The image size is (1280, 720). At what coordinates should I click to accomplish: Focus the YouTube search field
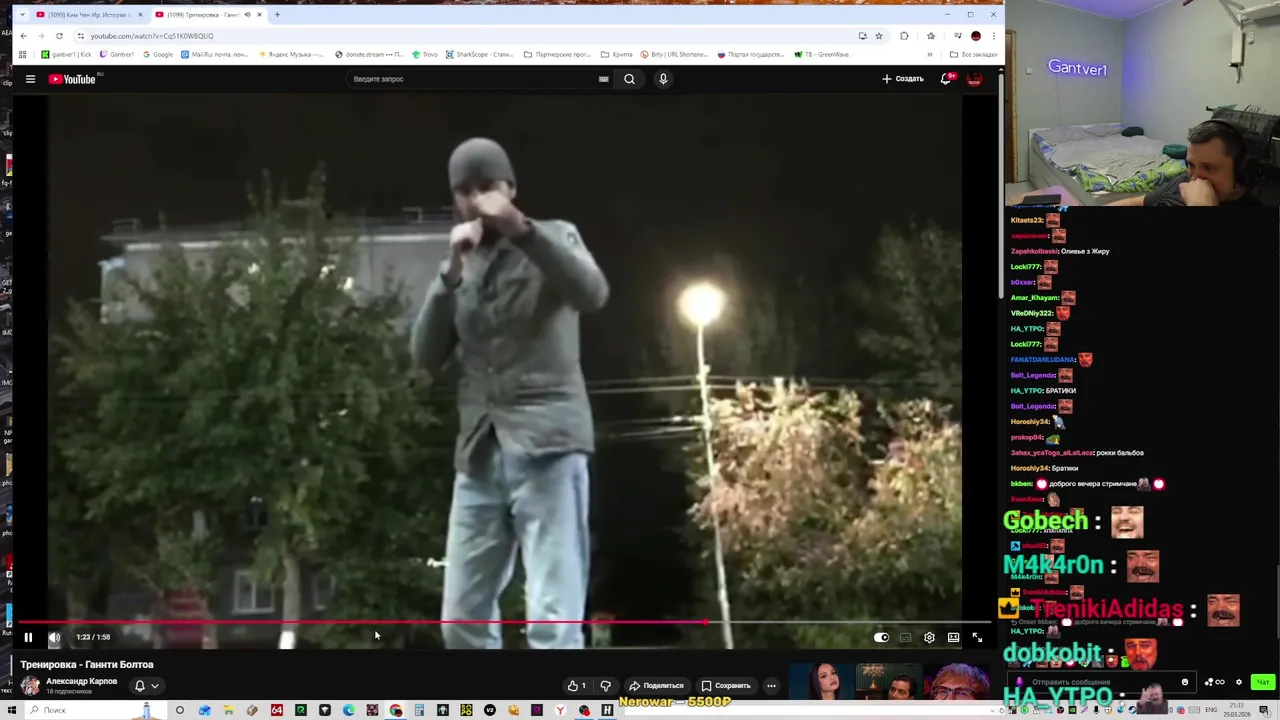pyautogui.click(x=470, y=79)
